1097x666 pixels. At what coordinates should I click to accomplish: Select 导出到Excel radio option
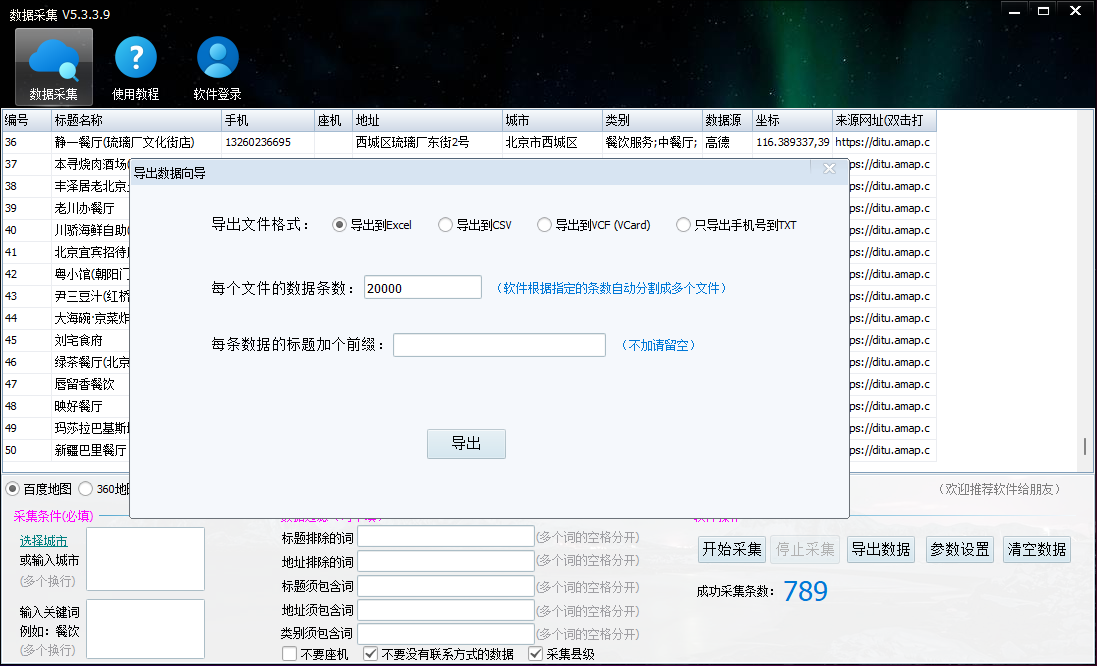coord(371,225)
